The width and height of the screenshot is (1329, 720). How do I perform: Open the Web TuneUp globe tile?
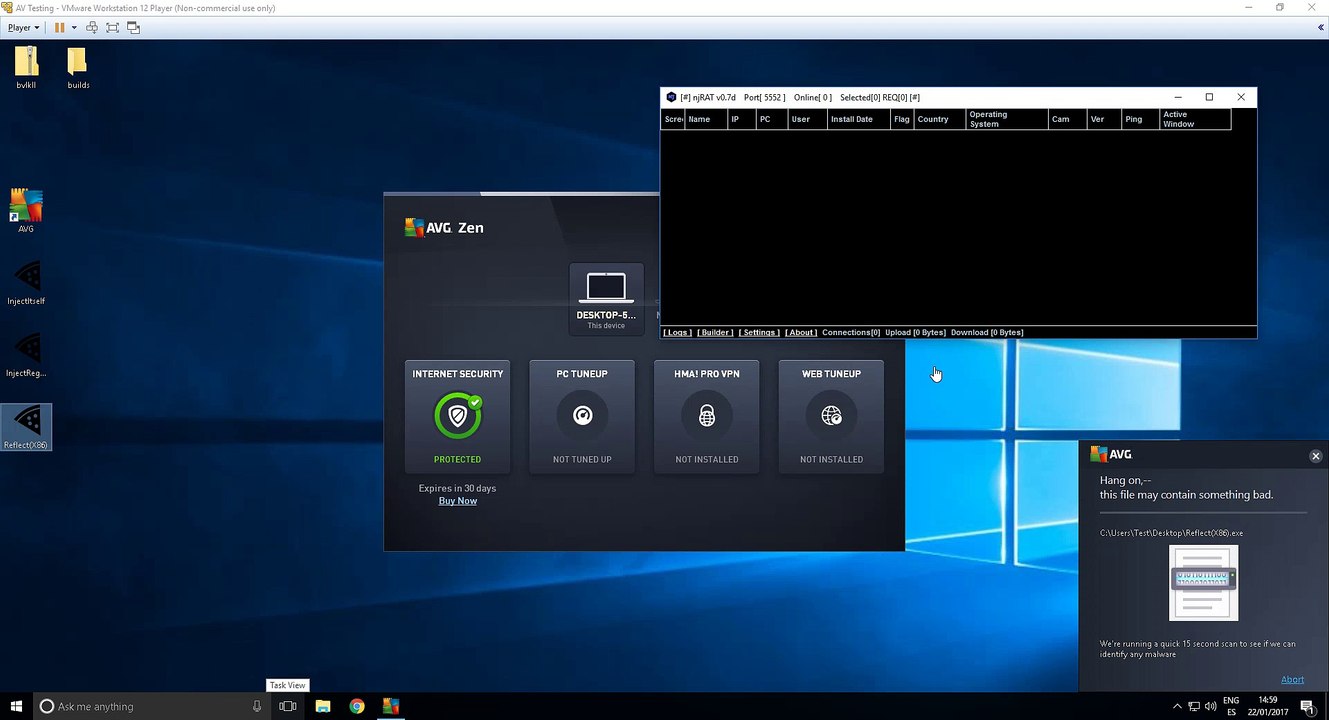[x=831, y=416]
